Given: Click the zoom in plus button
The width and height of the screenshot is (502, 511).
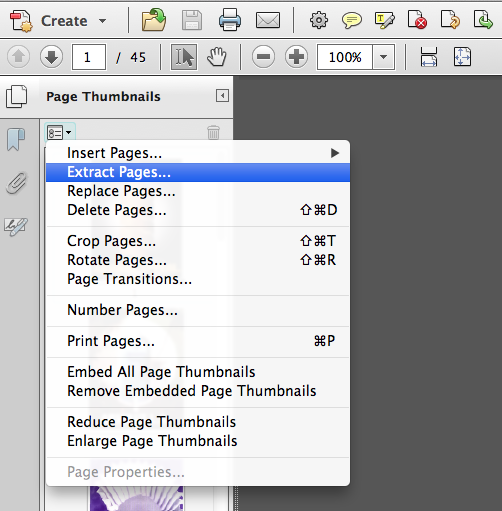Looking at the screenshot, I should tap(296, 57).
